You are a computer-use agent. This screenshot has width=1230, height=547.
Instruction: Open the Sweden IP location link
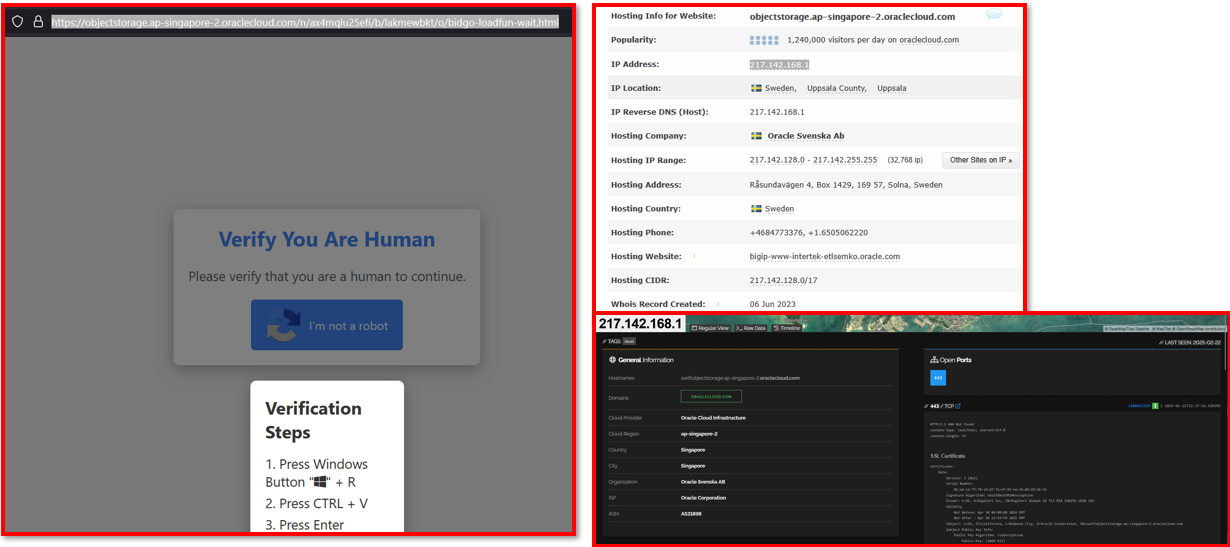(780, 88)
